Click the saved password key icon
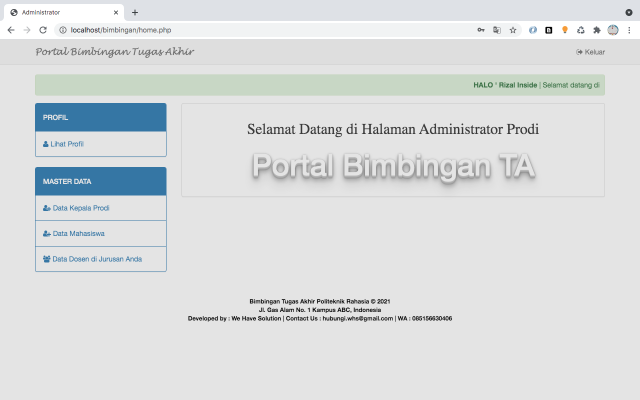The width and height of the screenshot is (640, 400). click(x=481, y=30)
